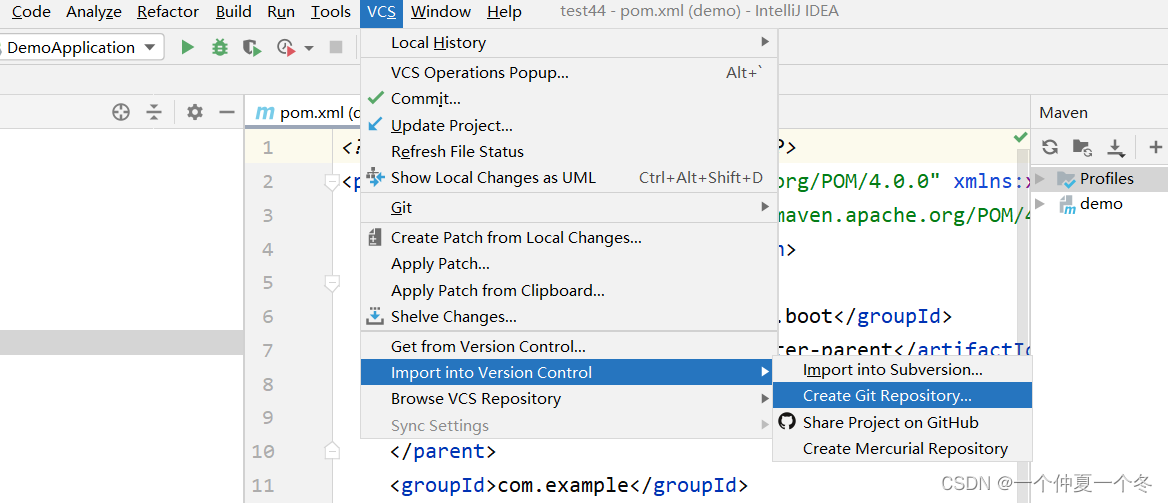Click the green inspection checkmark
1168x503 pixels.
coord(1020,137)
